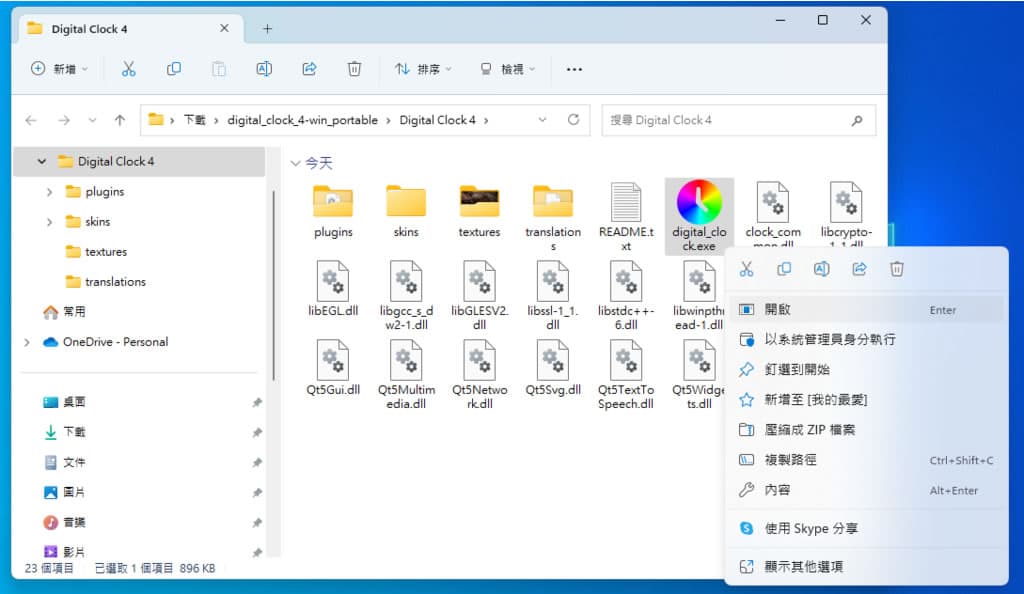The height and width of the screenshot is (594, 1024).
Task: Select the libEGL.dll file
Action: pos(333,289)
